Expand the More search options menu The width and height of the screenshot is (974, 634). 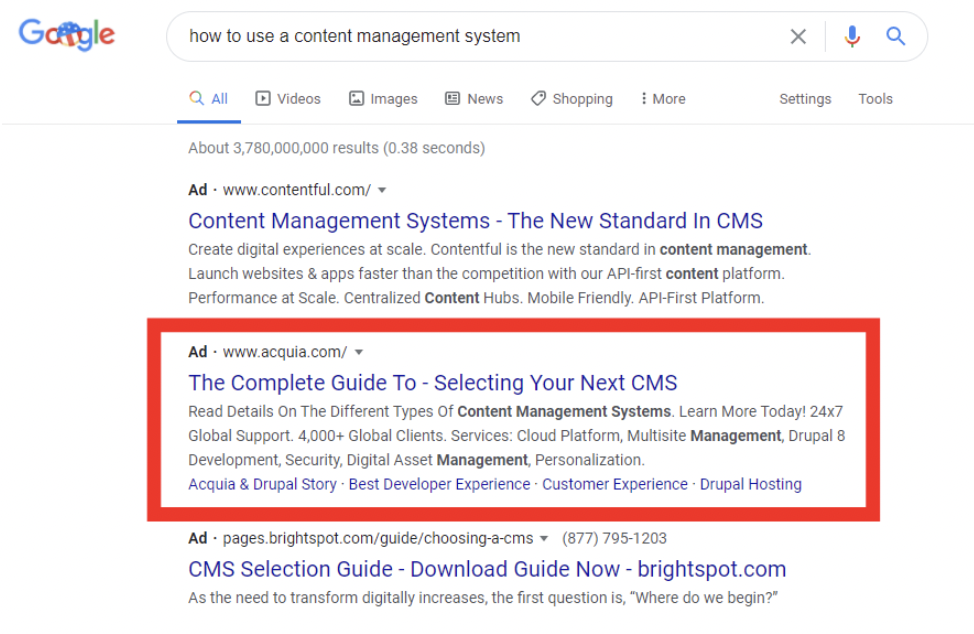click(x=663, y=99)
